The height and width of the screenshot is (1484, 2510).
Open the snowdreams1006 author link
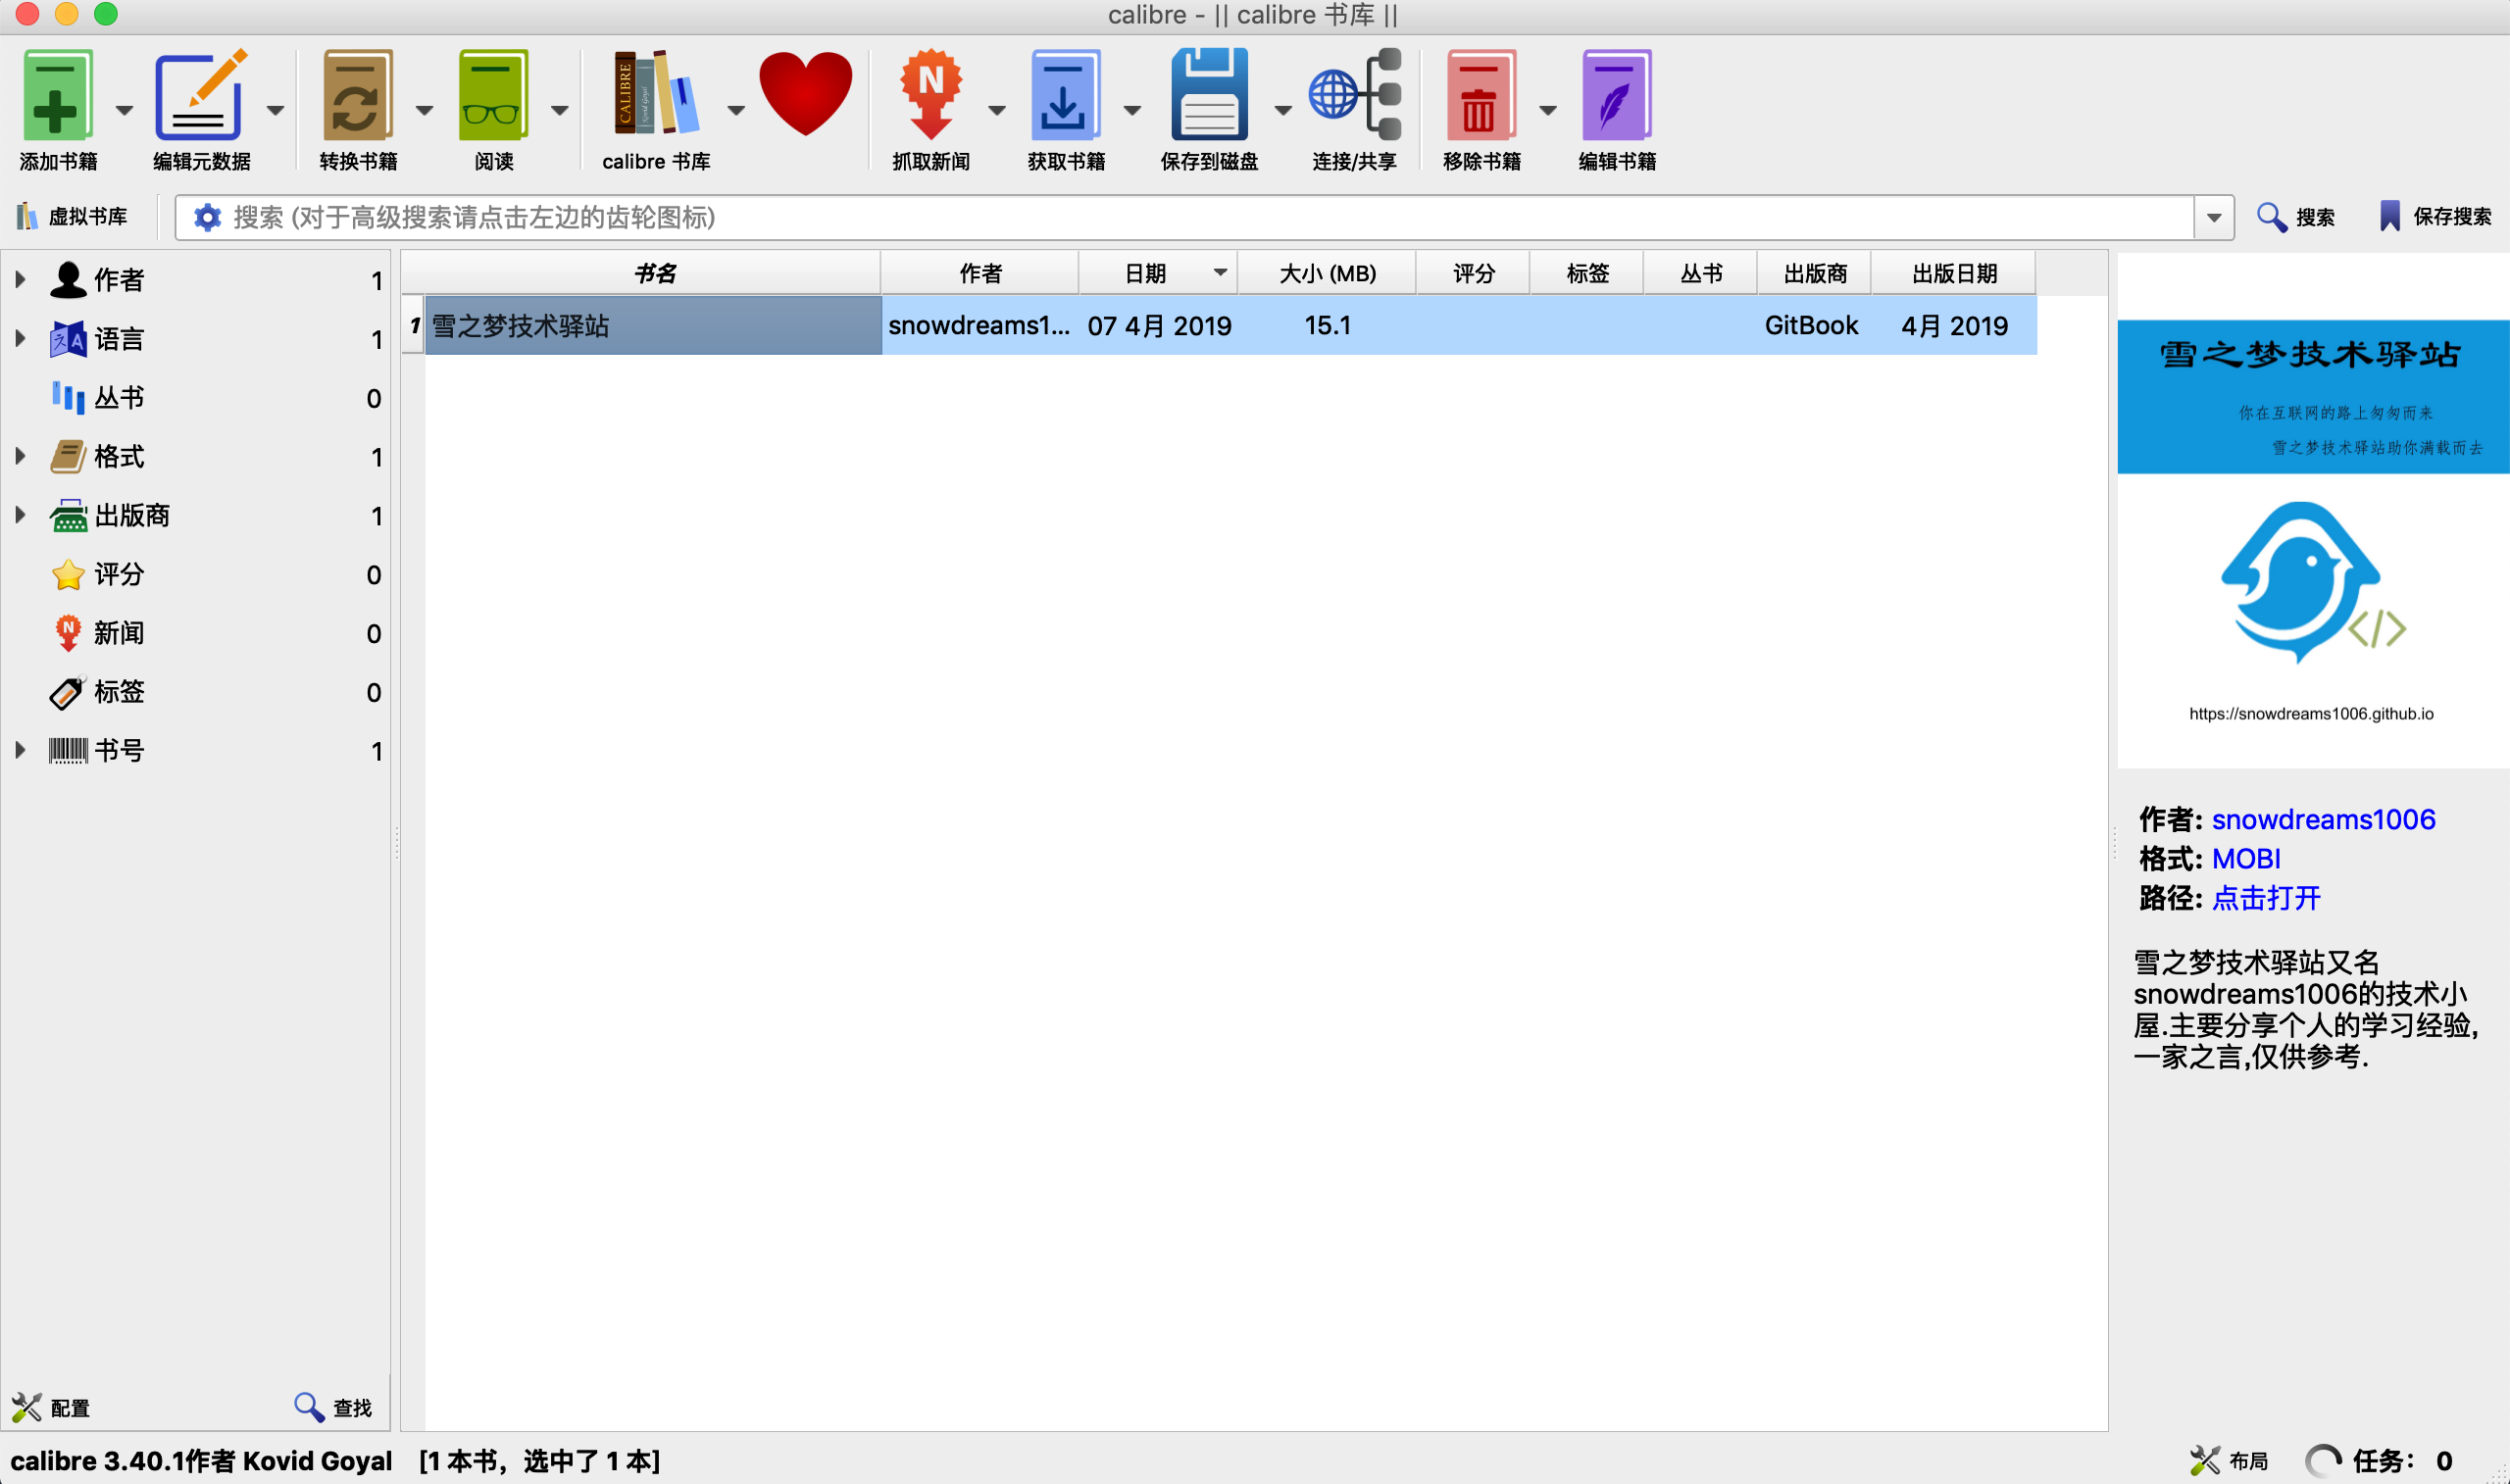pyautogui.click(x=2324, y=819)
